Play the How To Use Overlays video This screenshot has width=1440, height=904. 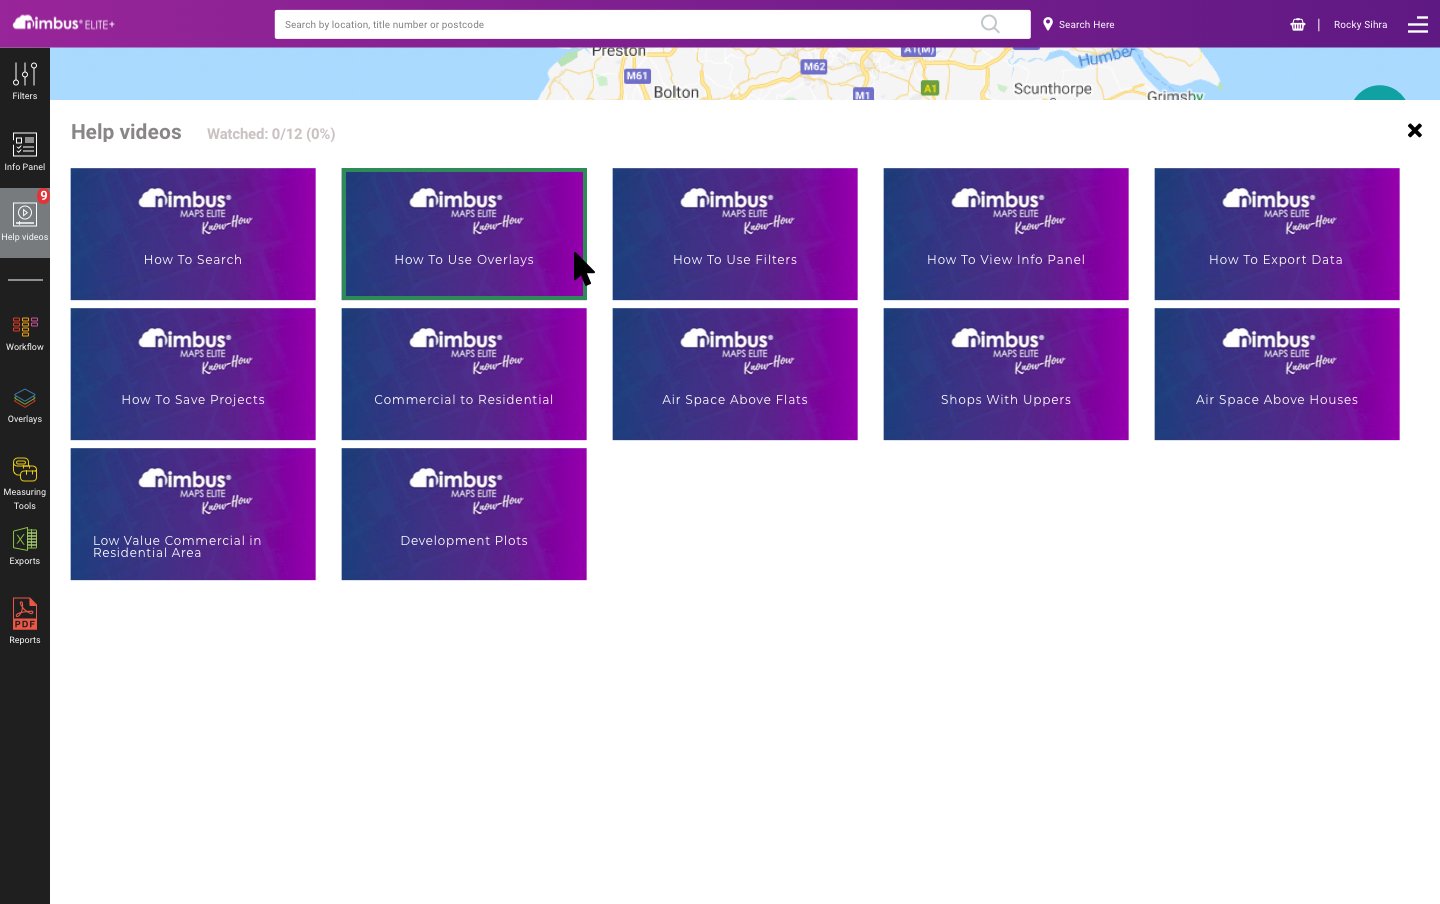pyautogui.click(x=464, y=234)
